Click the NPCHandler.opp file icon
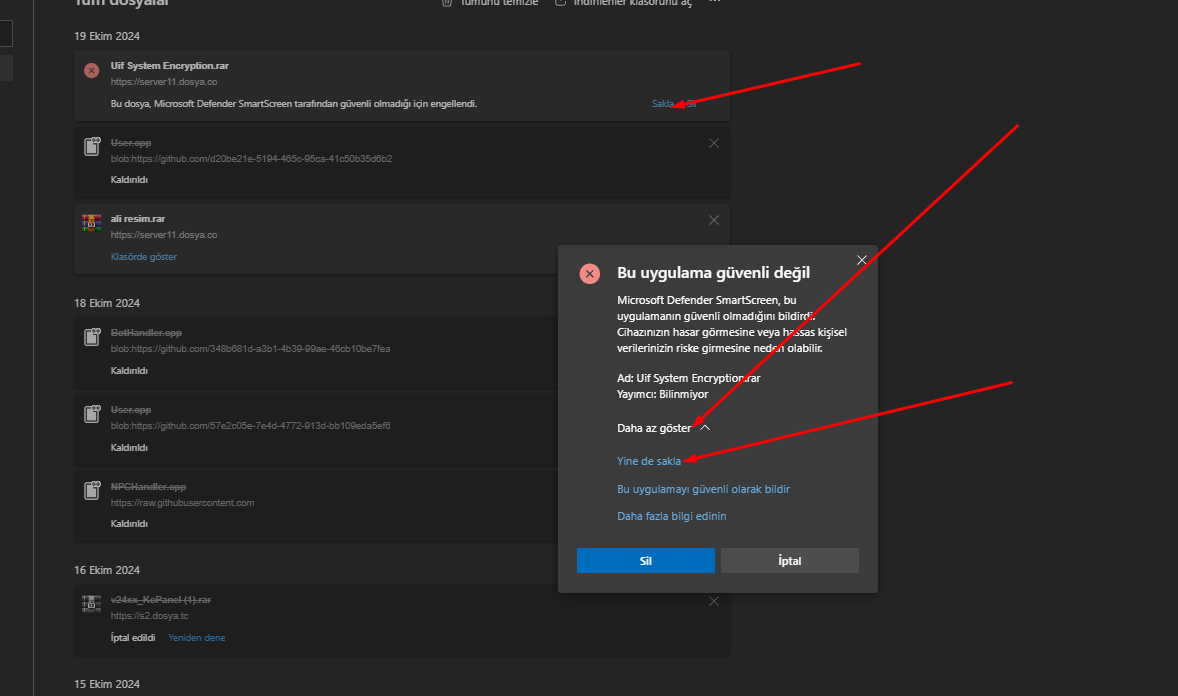 click(92, 490)
